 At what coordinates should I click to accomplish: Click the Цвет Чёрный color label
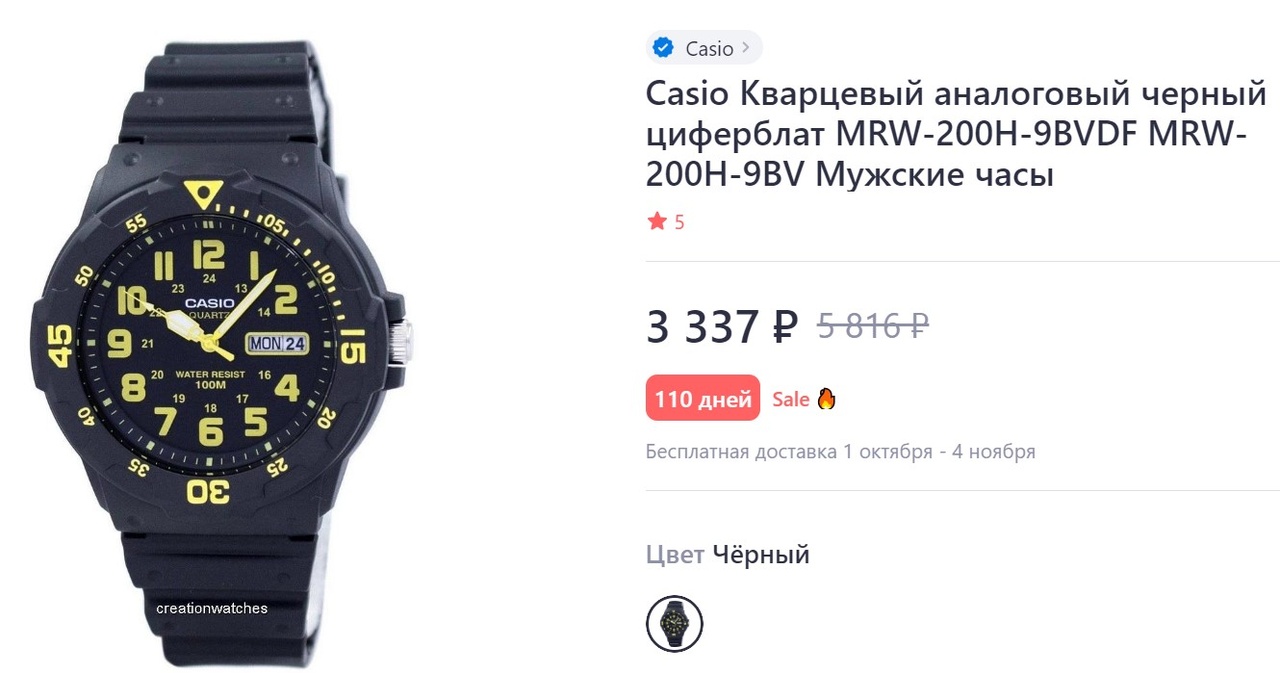728,554
